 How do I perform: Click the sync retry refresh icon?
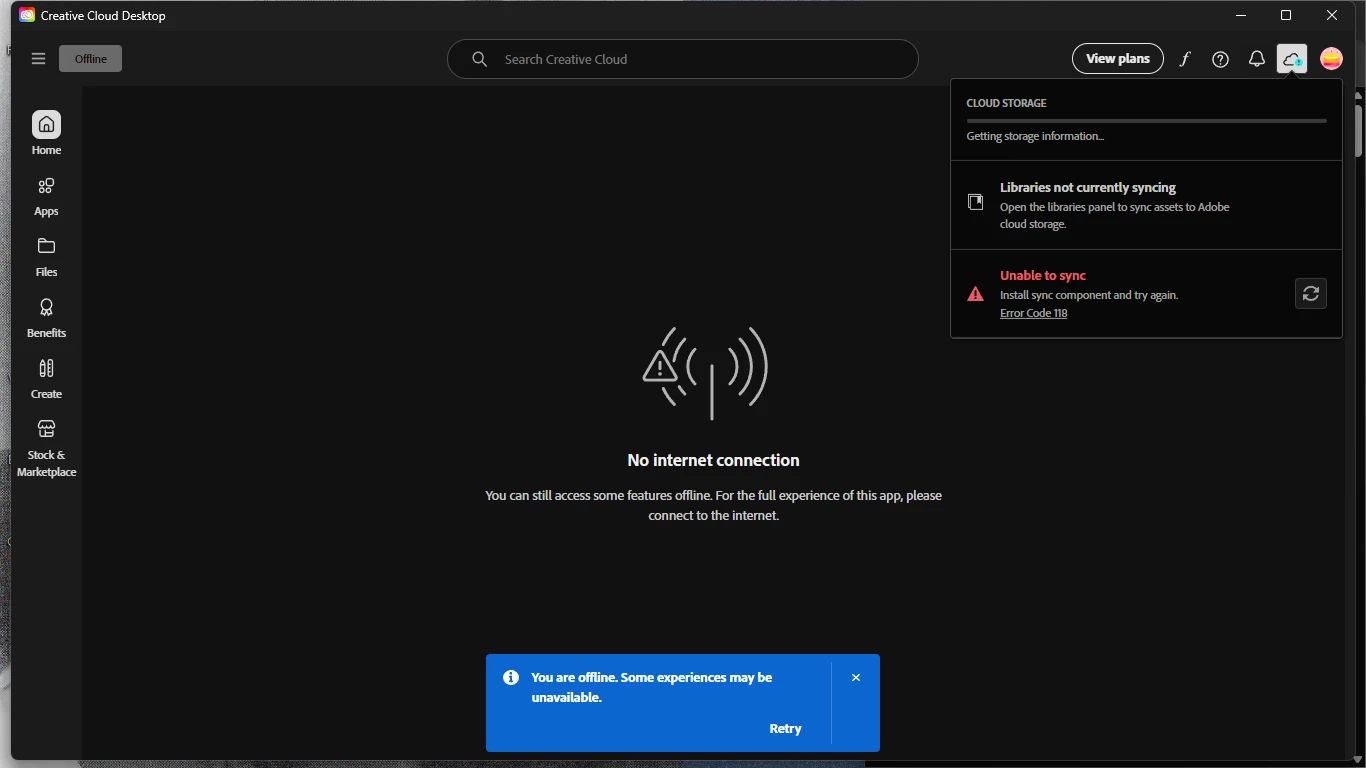(x=1311, y=293)
